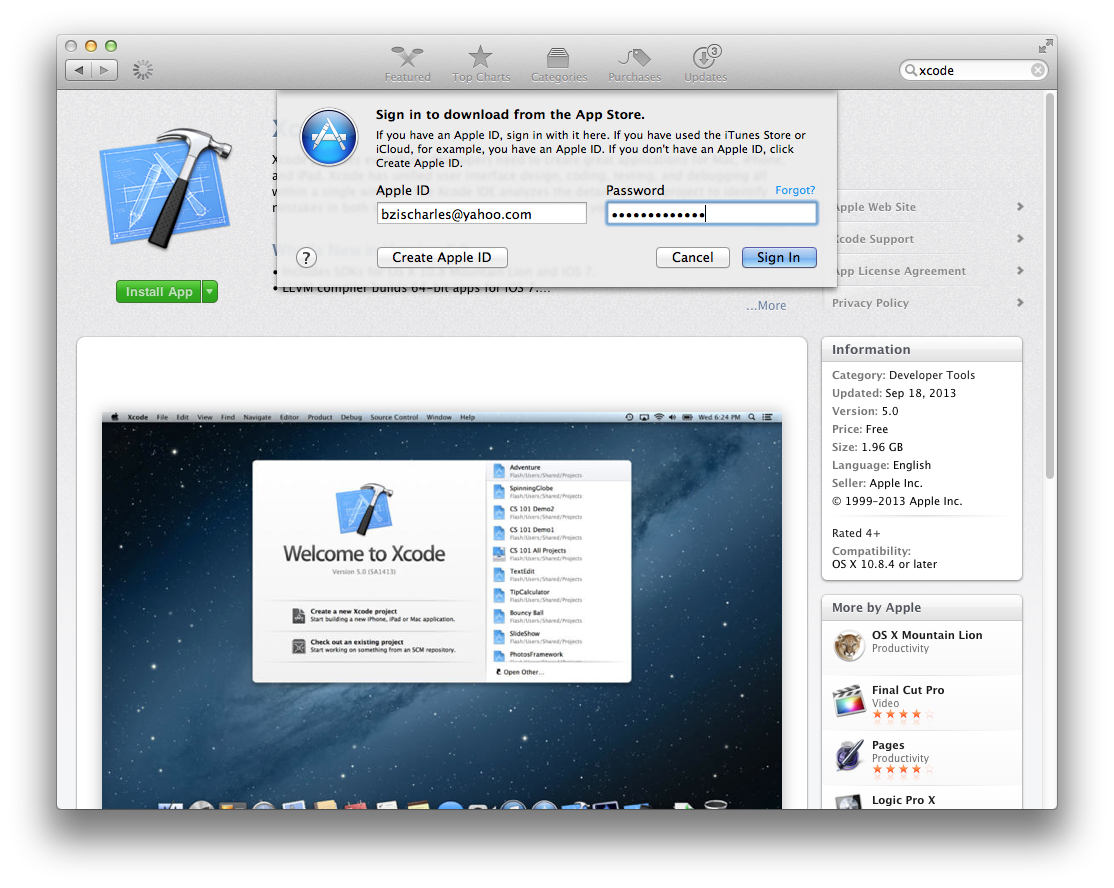This screenshot has height=888, width=1114.
Task: Click the Updates tab label
Action: tap(705, 77)
